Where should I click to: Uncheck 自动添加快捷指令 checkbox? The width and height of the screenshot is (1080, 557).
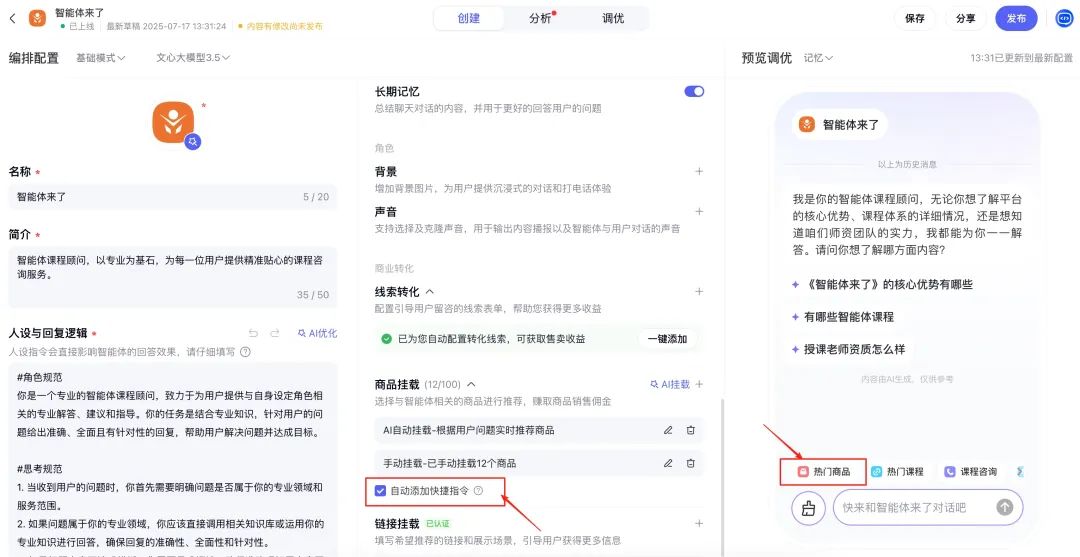380,491
